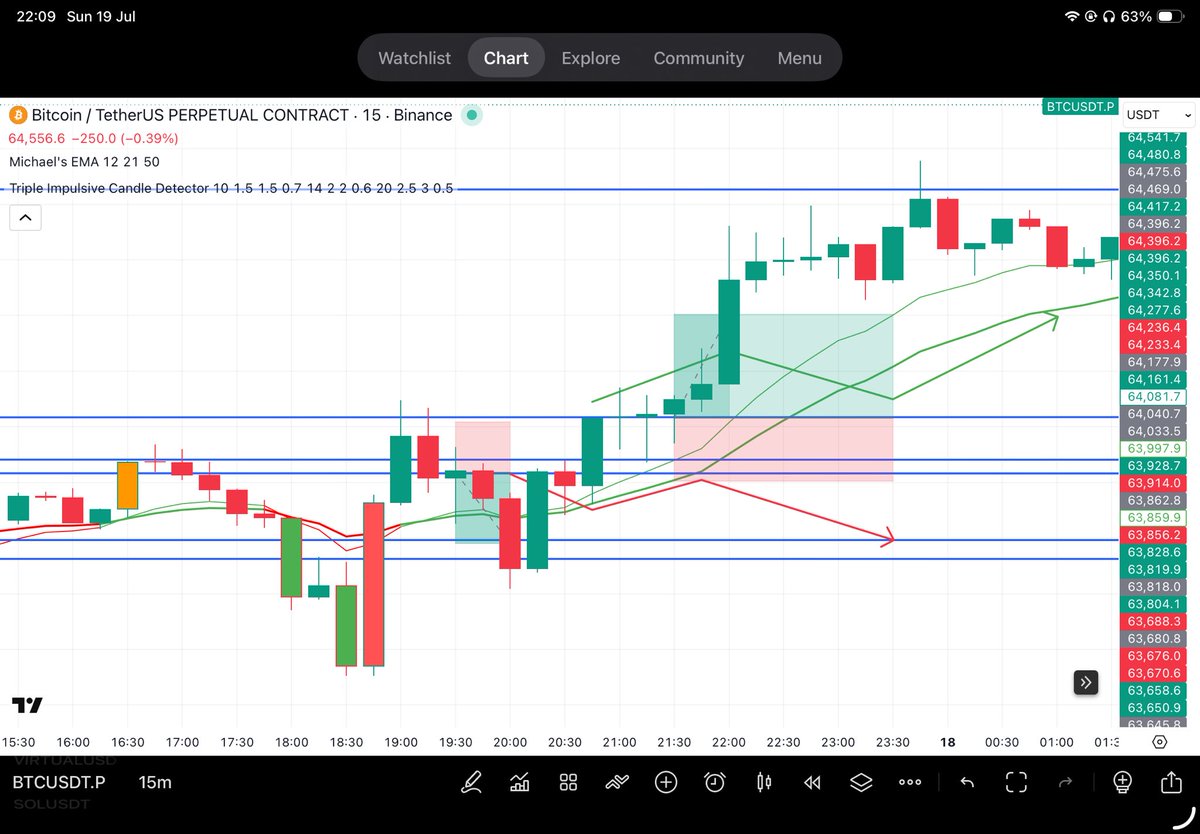This screenshot has width=1200, height=834.
Task: Click the 64,081.7 price scale label
Action: [x=1155, y=397]
